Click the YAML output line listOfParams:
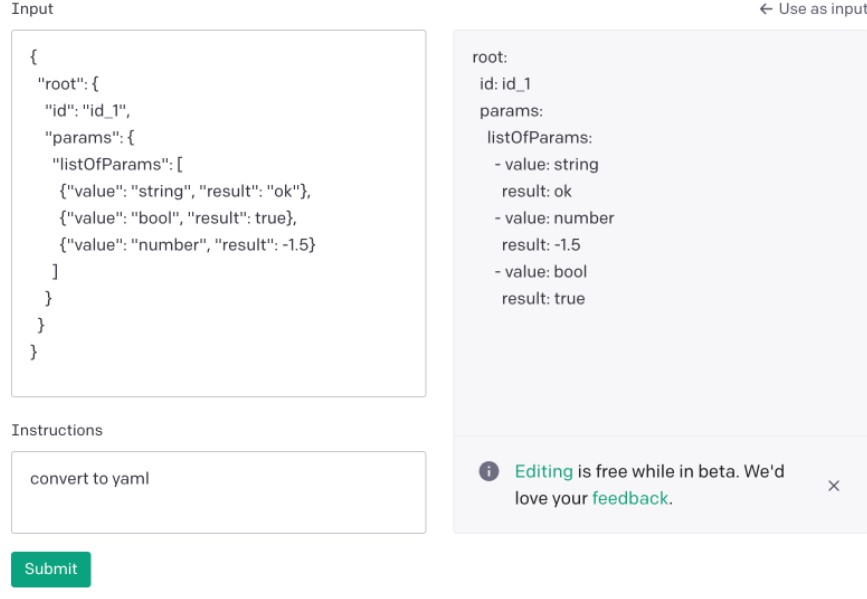This screenshot has width=867, height=599. tap(540, 138)
